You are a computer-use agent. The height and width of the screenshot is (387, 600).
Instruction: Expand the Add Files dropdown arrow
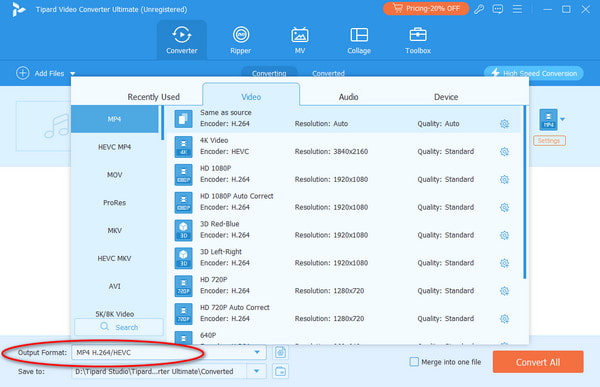pyautogui.click(x=73, y=73)
